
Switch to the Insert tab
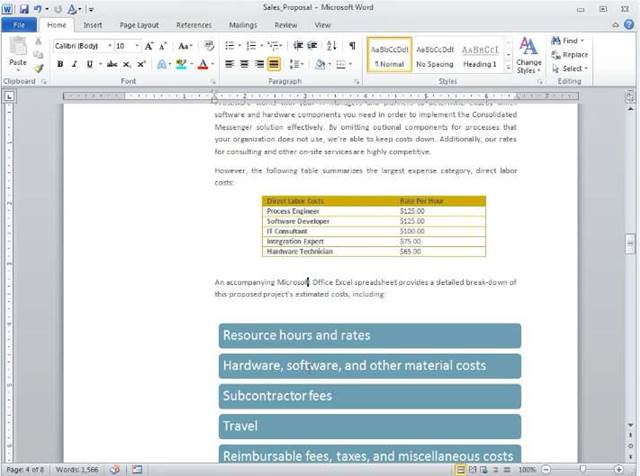coord(93,25)
